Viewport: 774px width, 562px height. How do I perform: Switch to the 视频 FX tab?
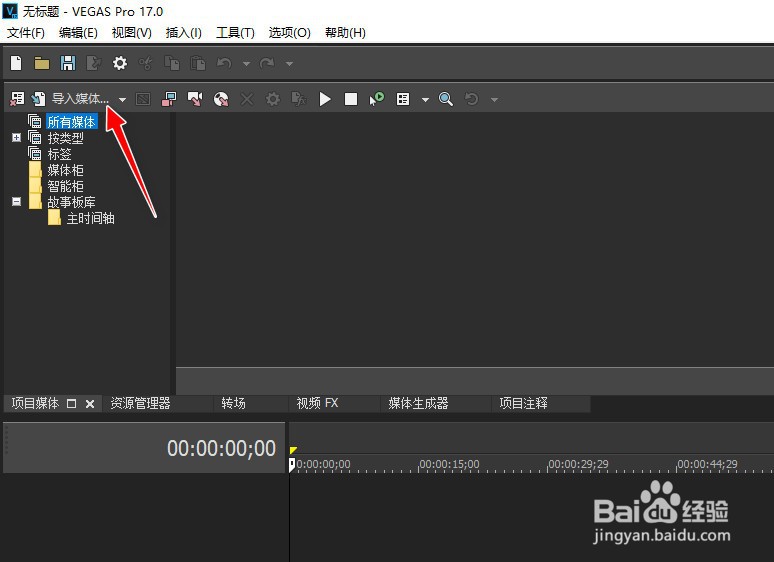pos(317,404)
